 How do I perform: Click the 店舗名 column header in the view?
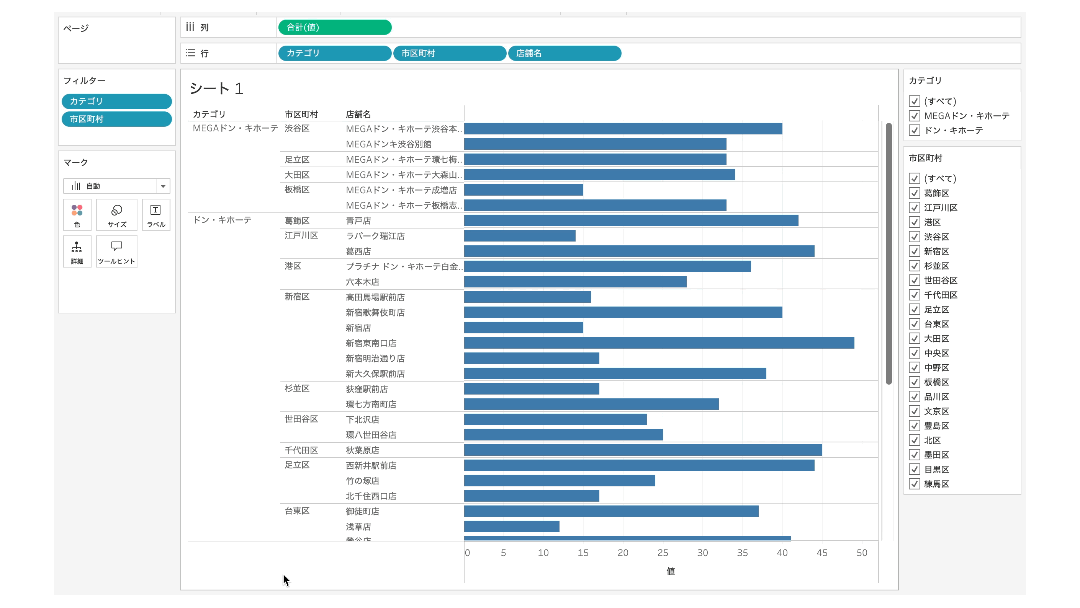tap(358, 114)
